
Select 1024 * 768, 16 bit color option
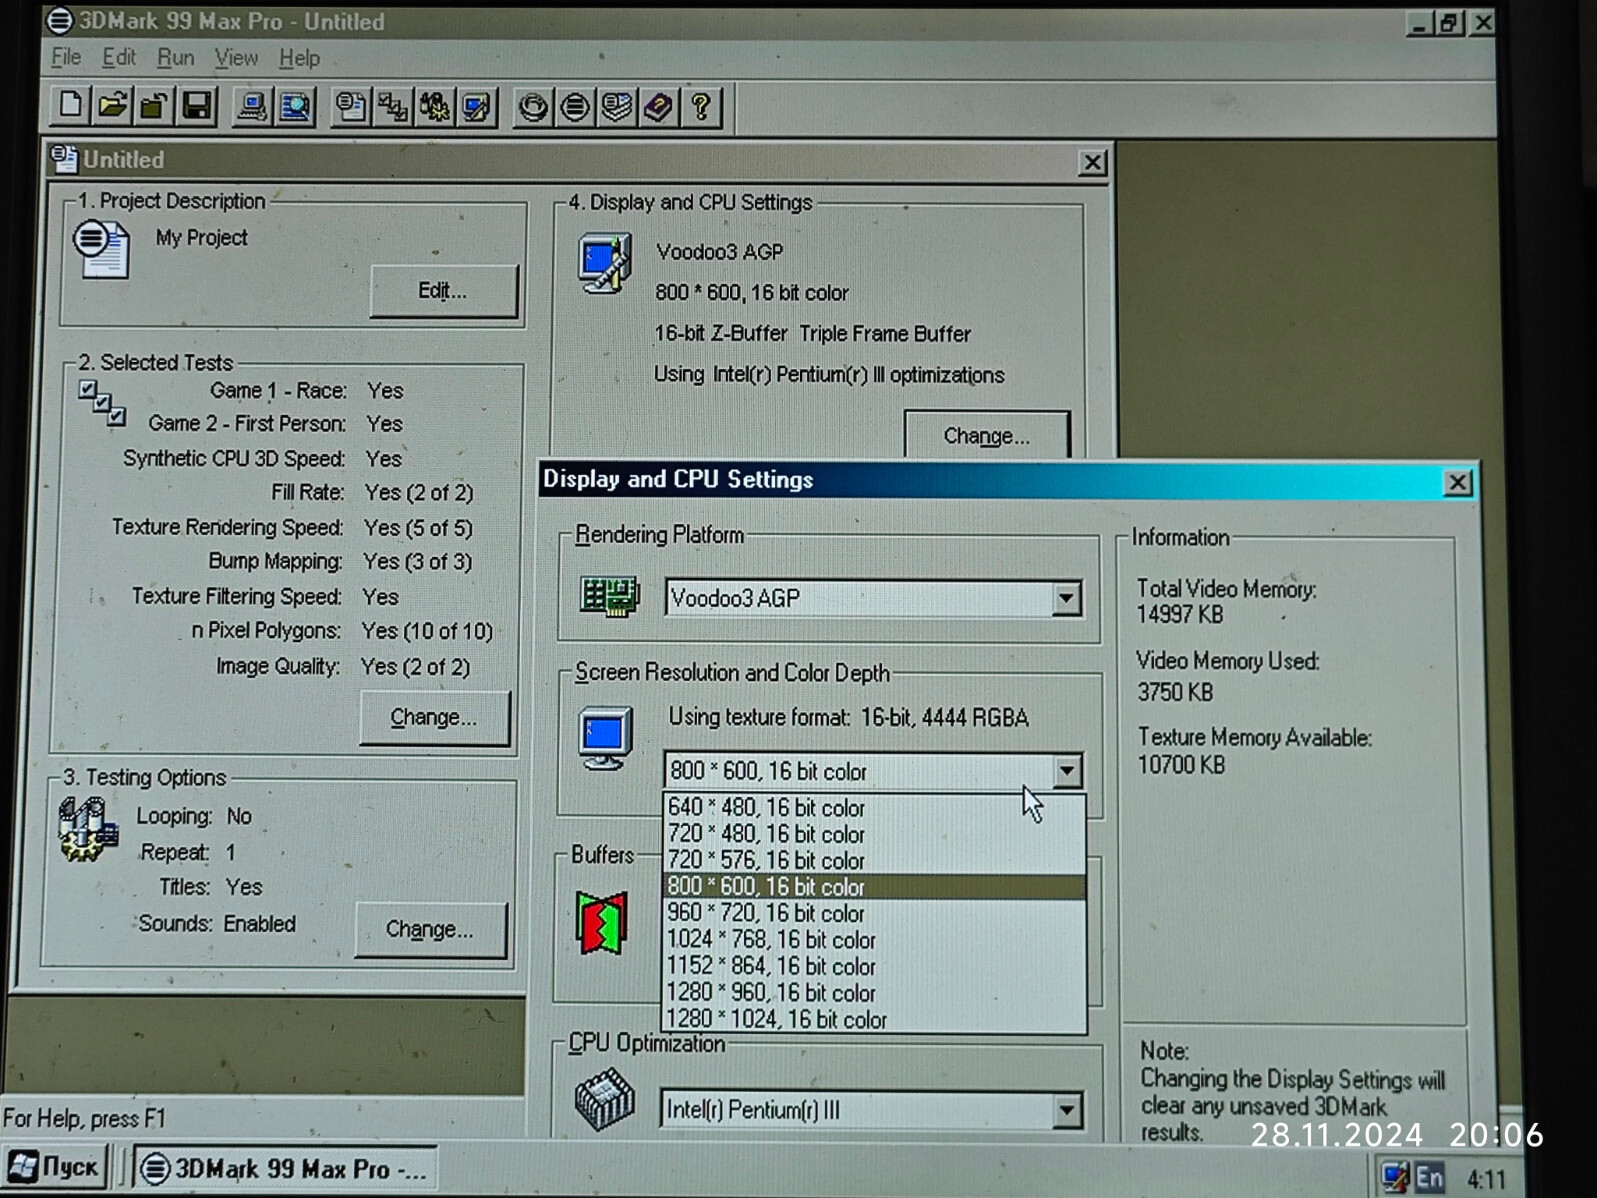click(x=874, y=940)
